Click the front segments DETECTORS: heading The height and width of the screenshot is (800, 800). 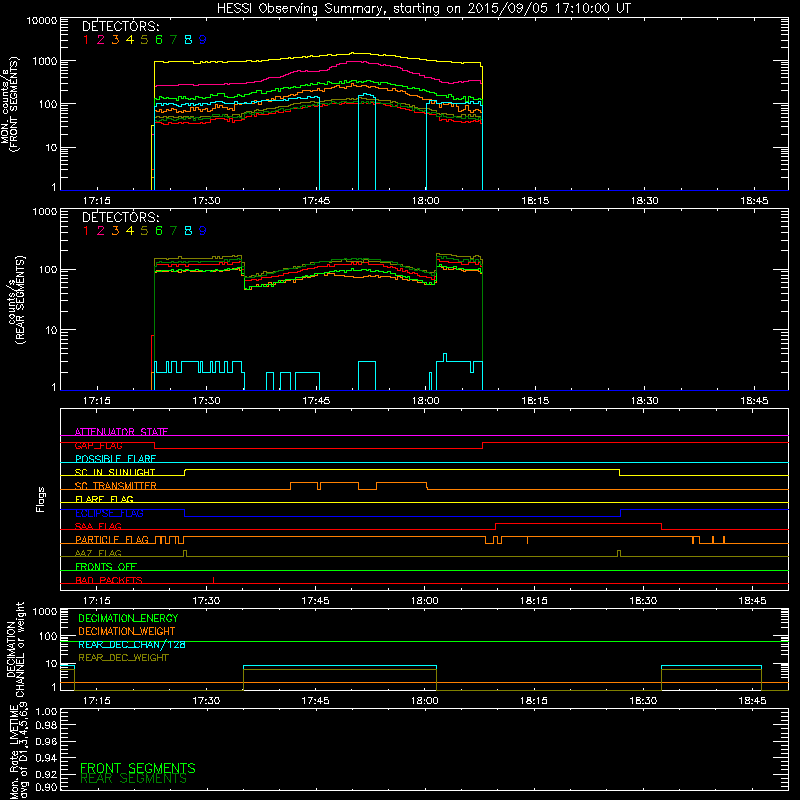point(121,26)
